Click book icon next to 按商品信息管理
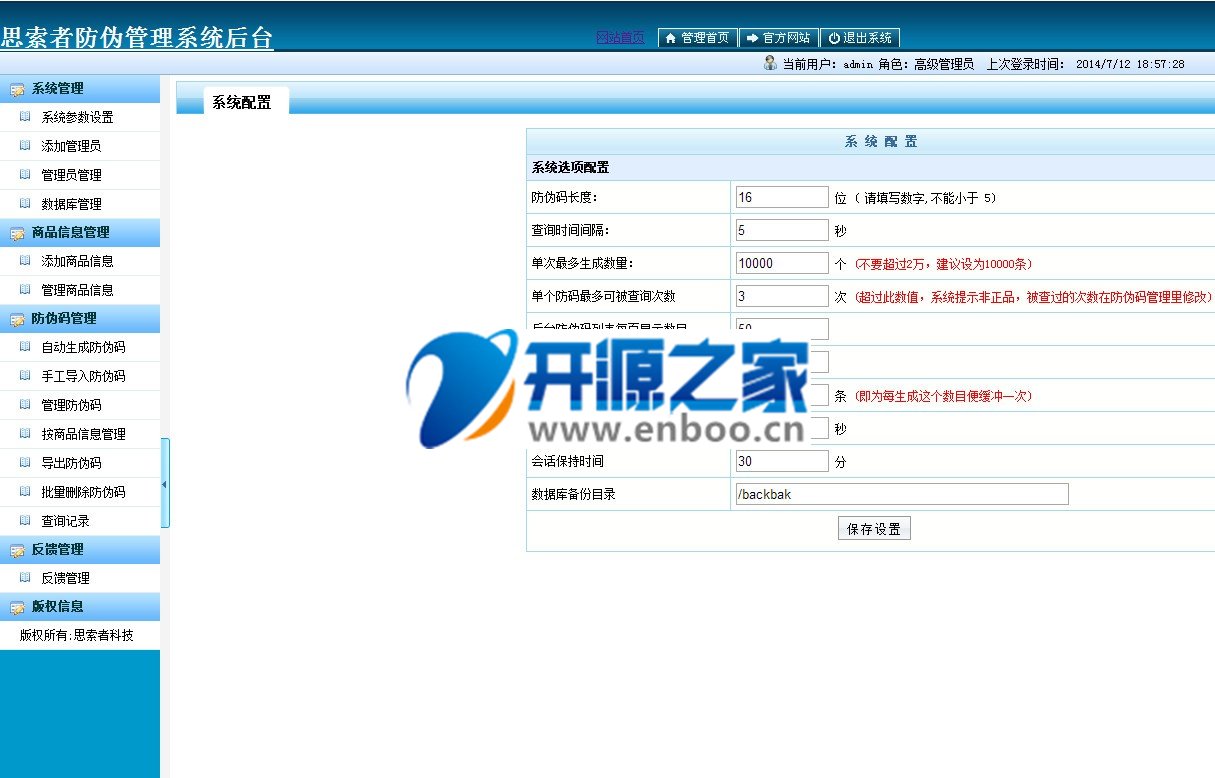The height and width of the screenshot is (778, 1215). (25, 433)
